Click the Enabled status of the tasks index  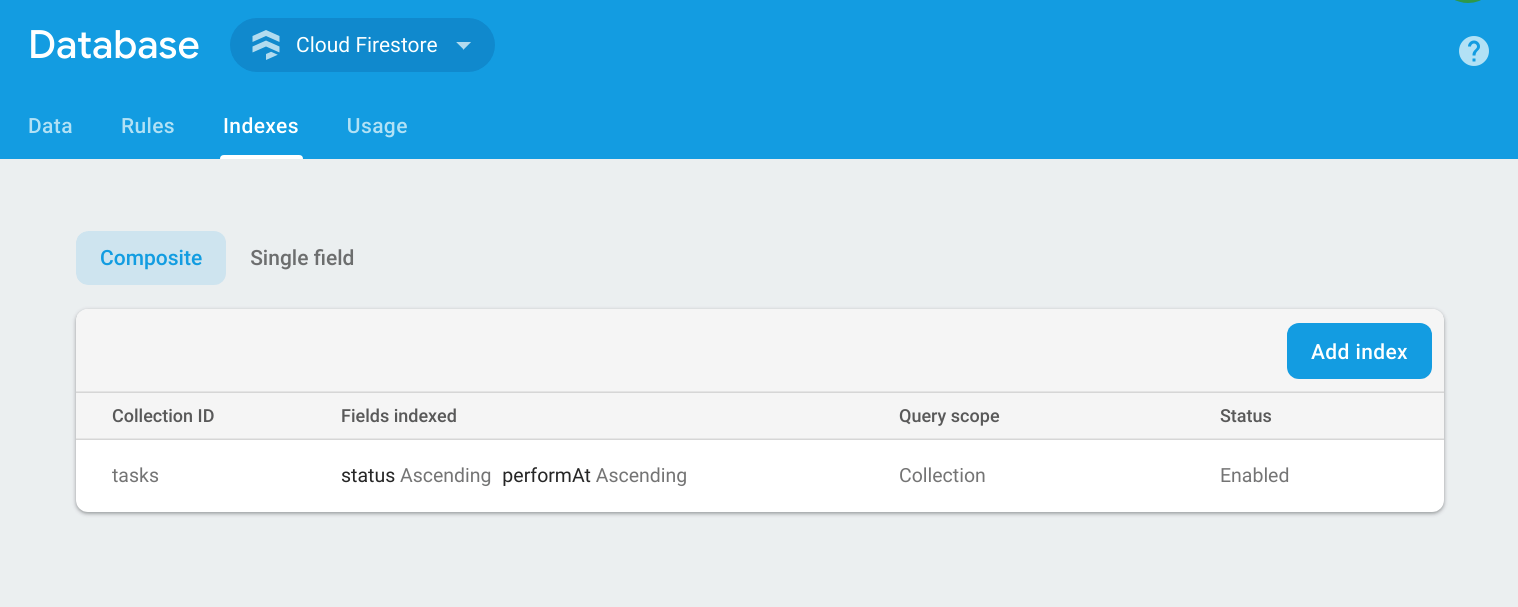click(1254, 475)
